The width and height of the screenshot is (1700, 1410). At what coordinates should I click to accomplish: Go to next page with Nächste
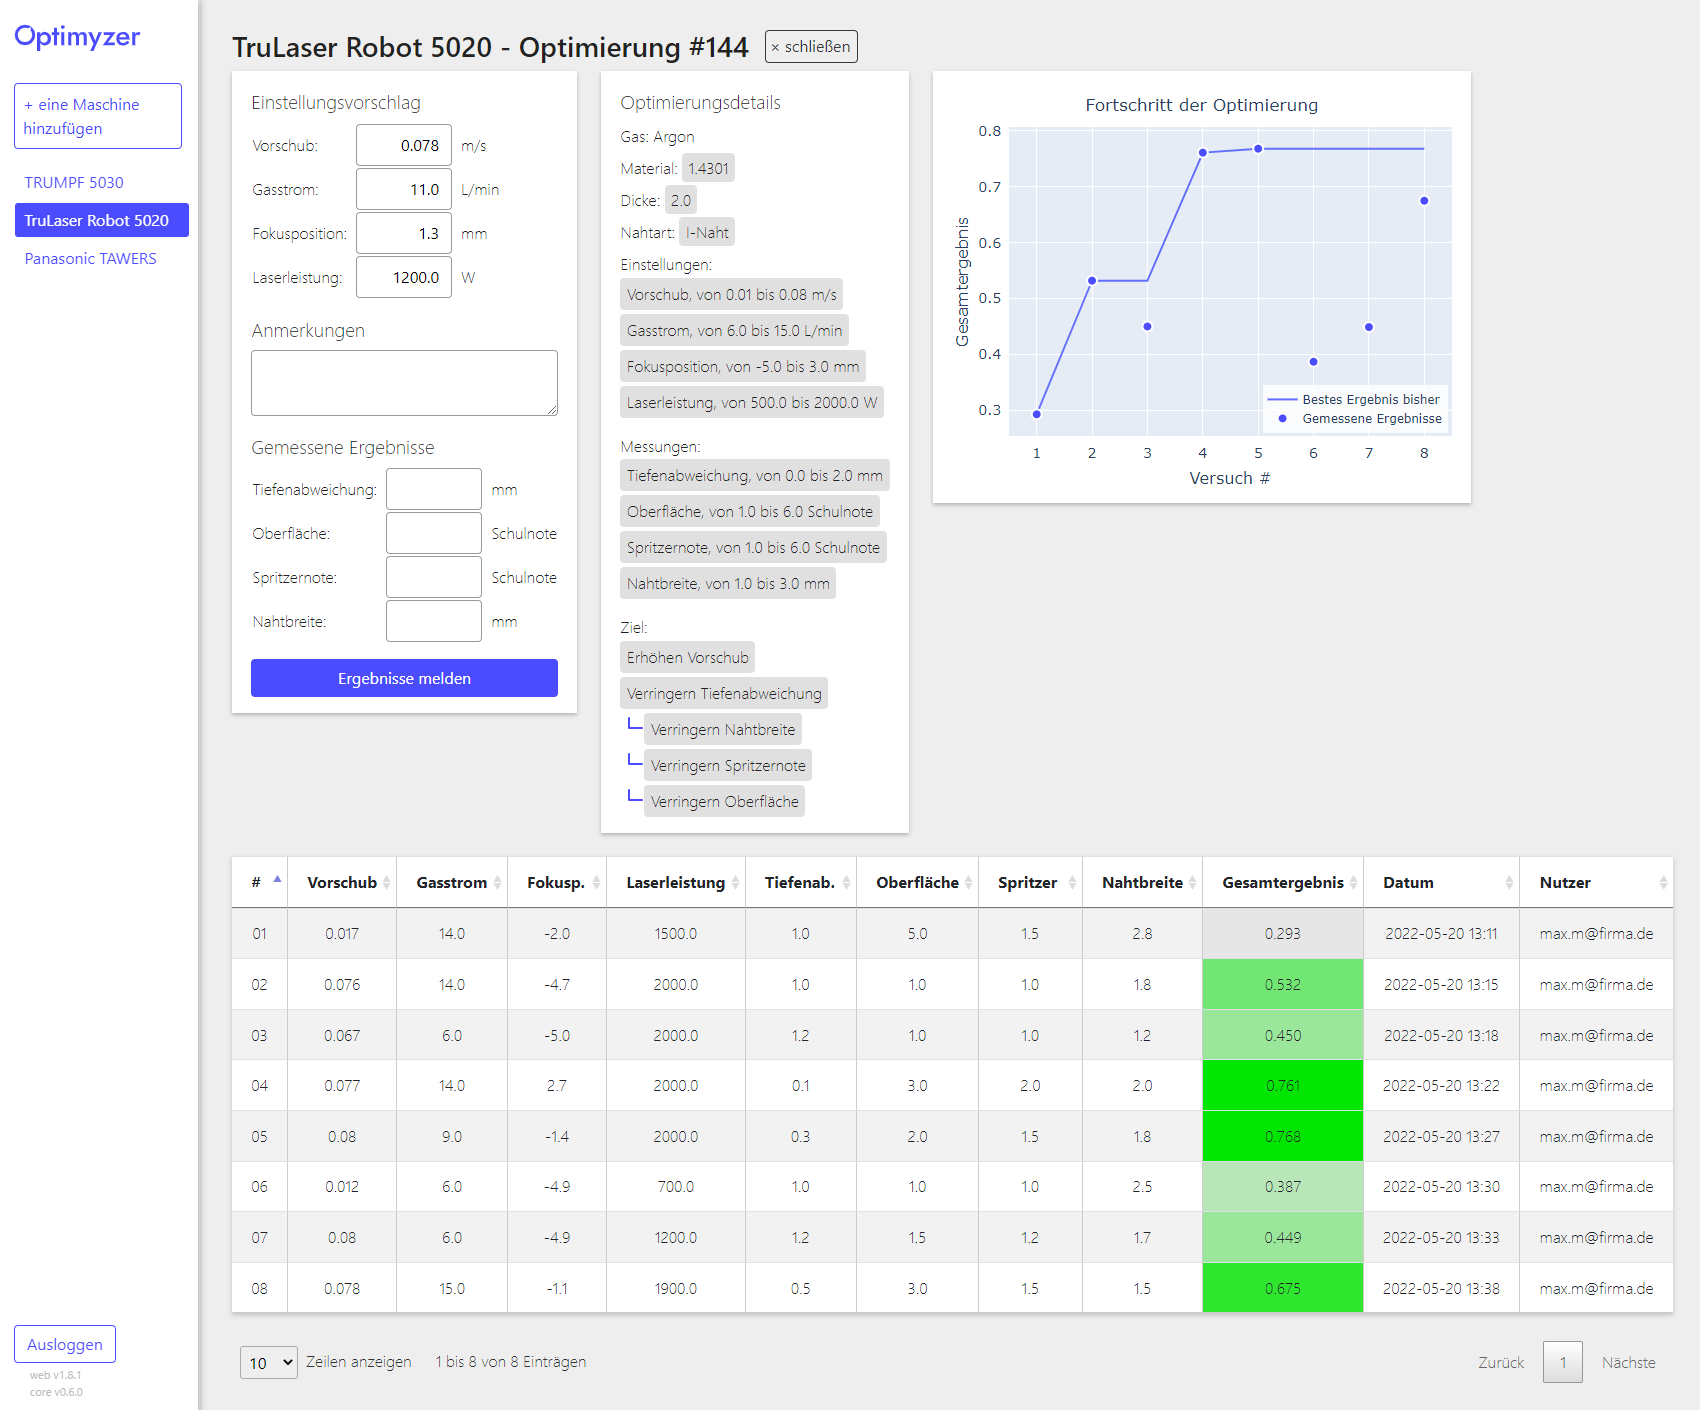1628,1362
